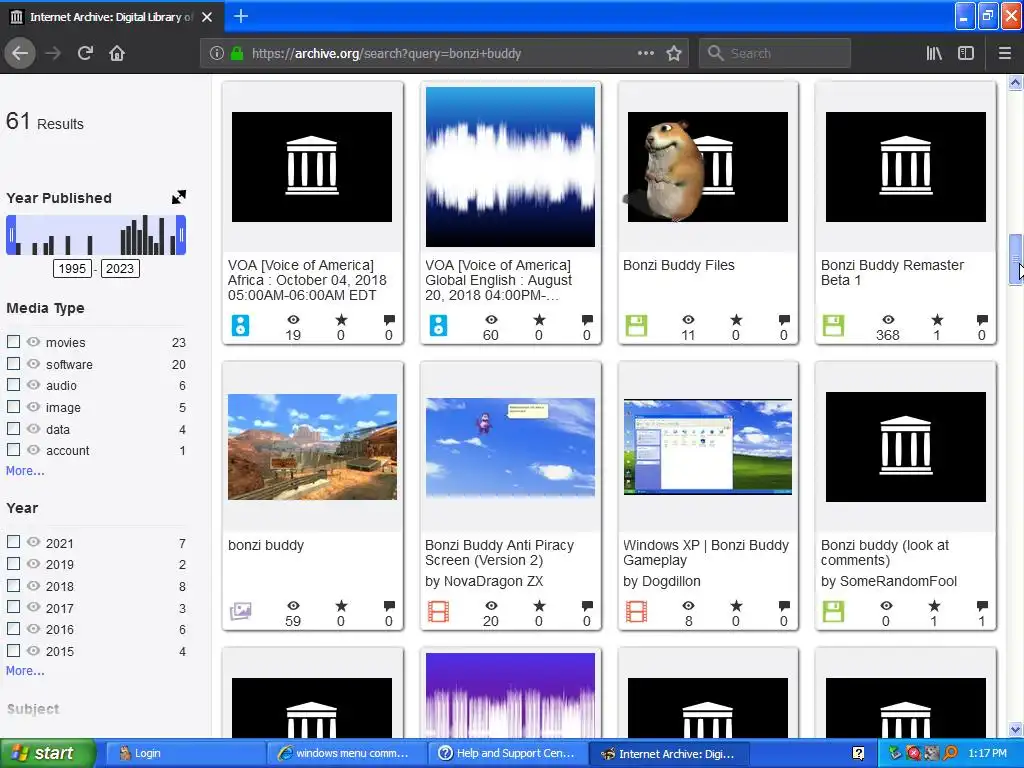Open Bonzi Buddy Files item title
Image resolution: width=1024 pixels, height=768 pixels.
click(679, 265)
